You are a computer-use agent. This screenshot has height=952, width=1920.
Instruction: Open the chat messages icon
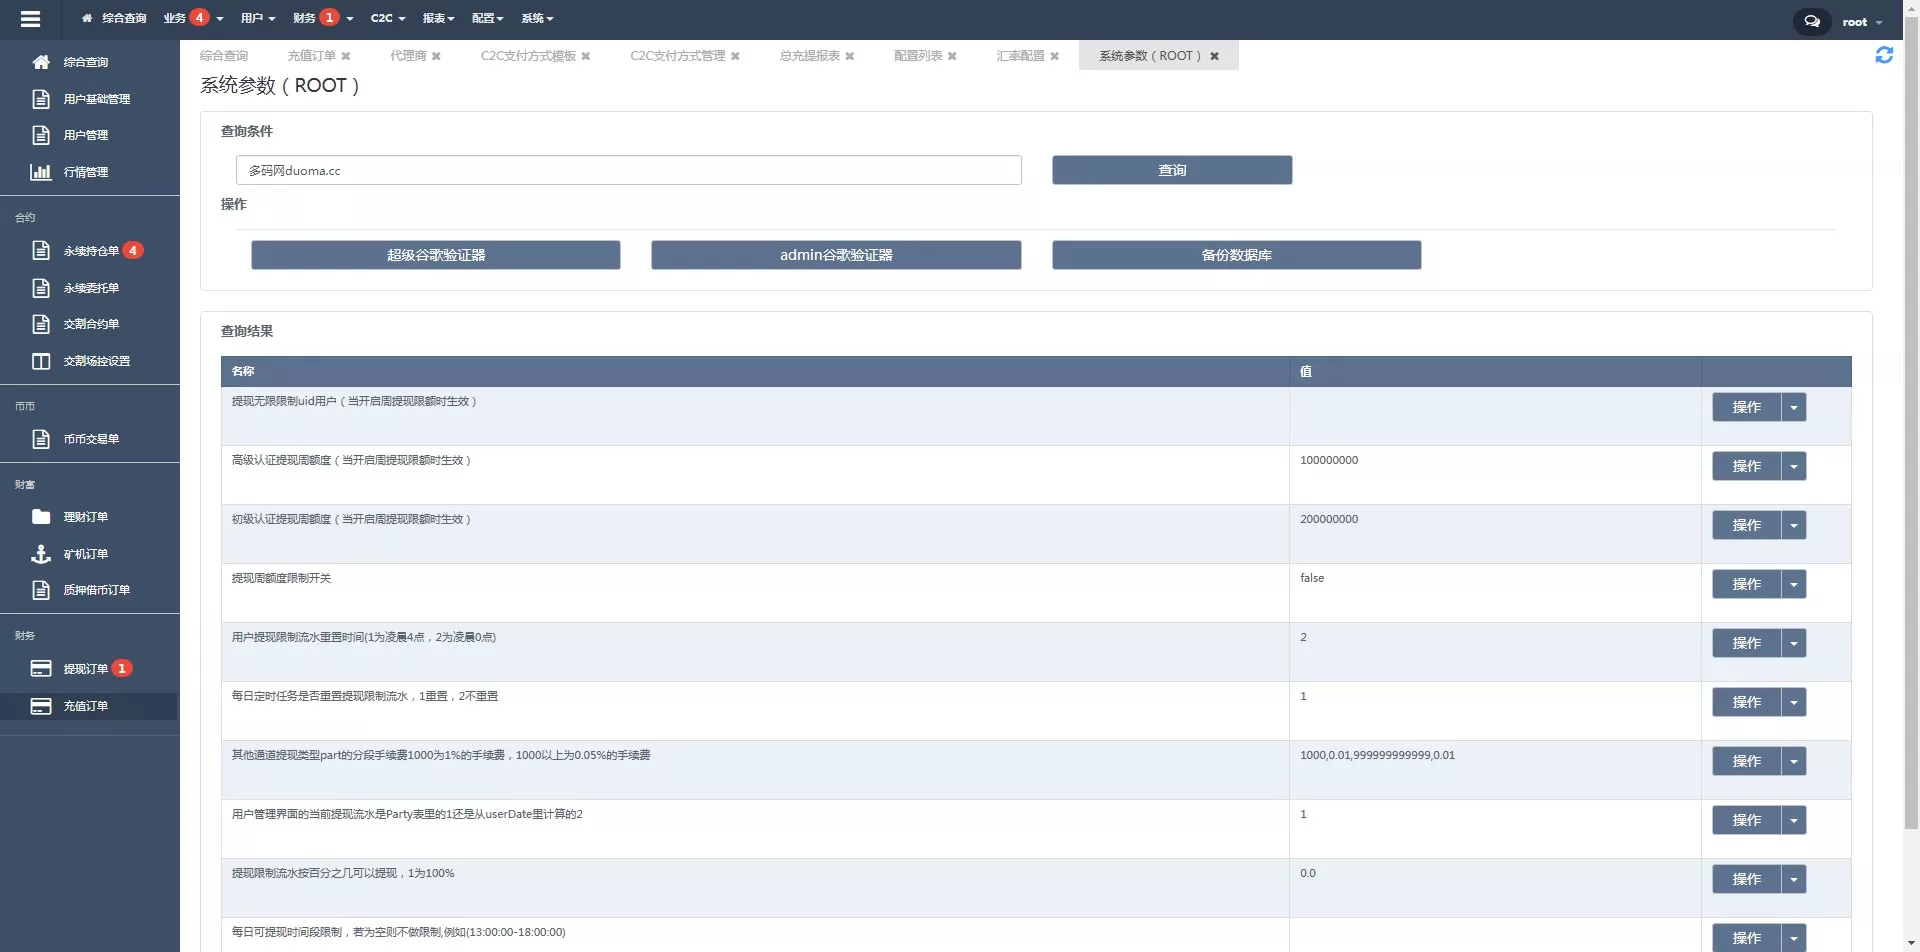click(1811, 21)
